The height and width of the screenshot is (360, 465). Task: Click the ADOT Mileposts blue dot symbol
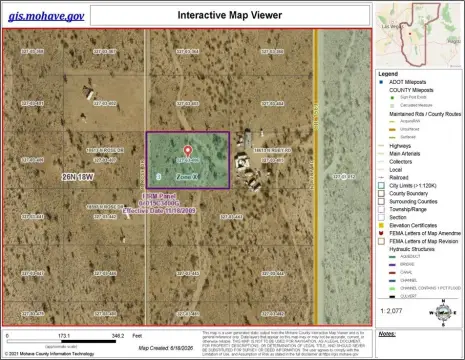coord(381,82)
